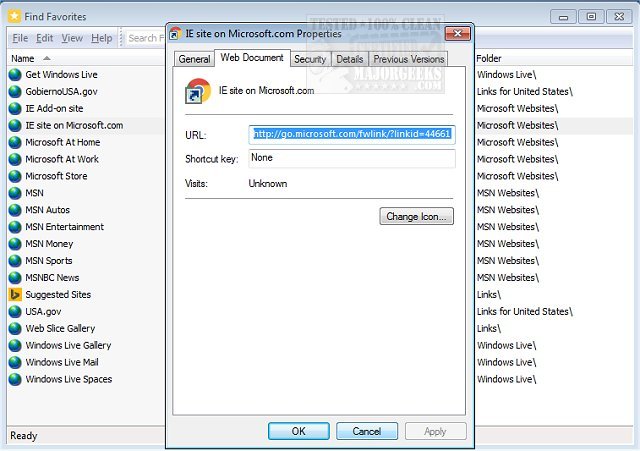Screen dimensions: 640x451
Task: Click the globe icon beside IE site on Microsoft.com row
Action: [15, 125]
